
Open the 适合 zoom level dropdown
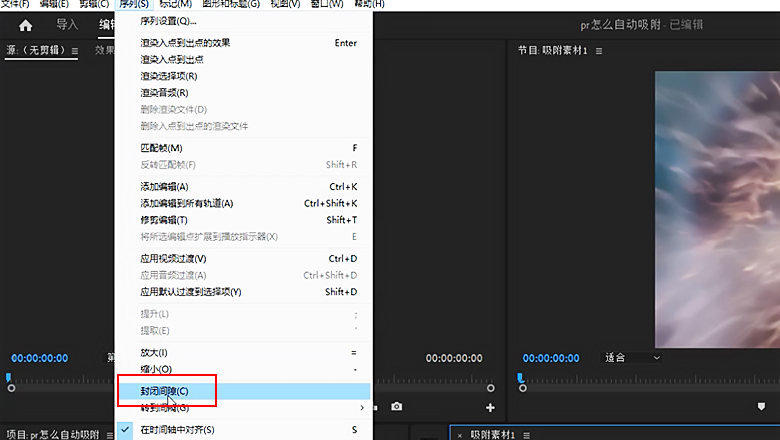[x=632, y=357]
